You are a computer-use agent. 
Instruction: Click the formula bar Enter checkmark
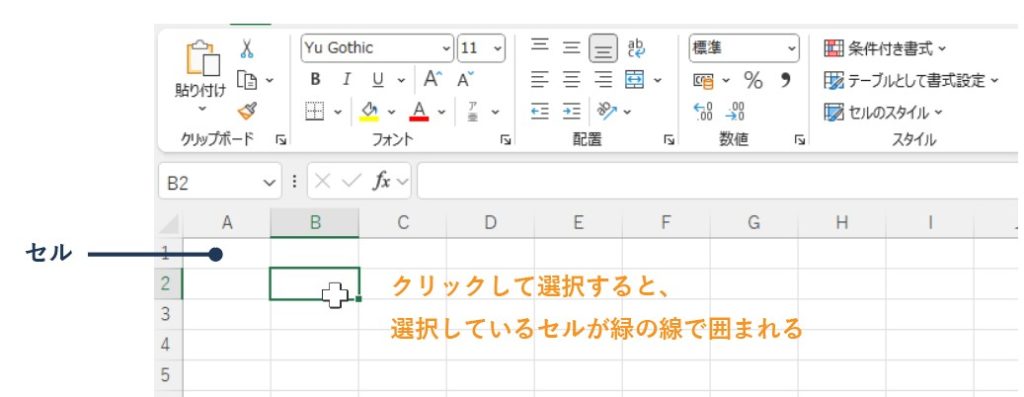click(351, 182)
